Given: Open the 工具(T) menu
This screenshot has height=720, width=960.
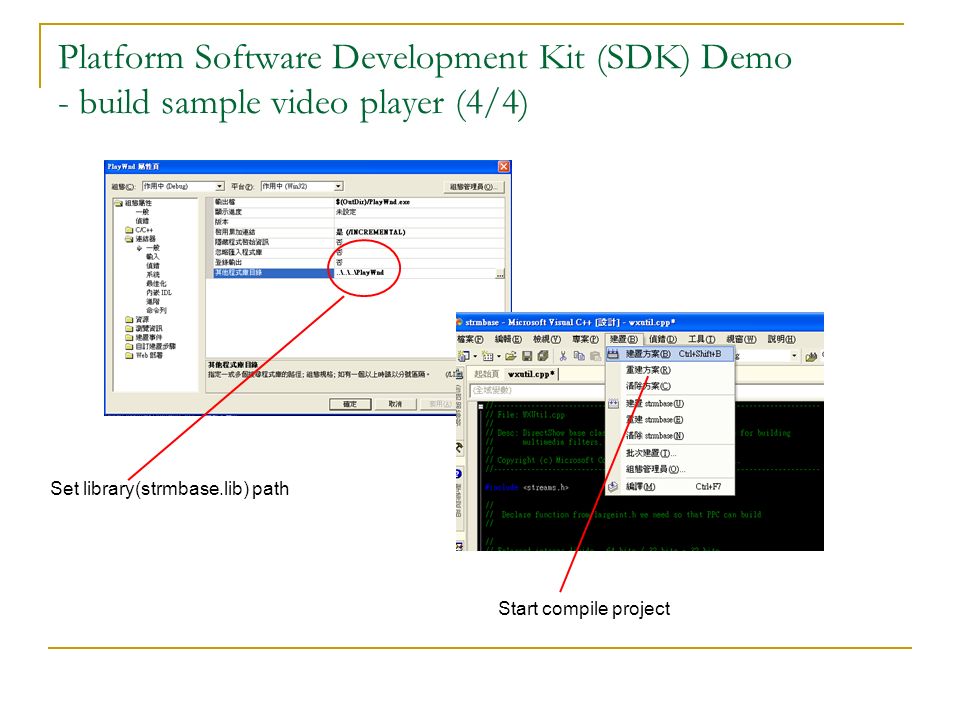Looking at the screenshot, I should click(701, 339).
